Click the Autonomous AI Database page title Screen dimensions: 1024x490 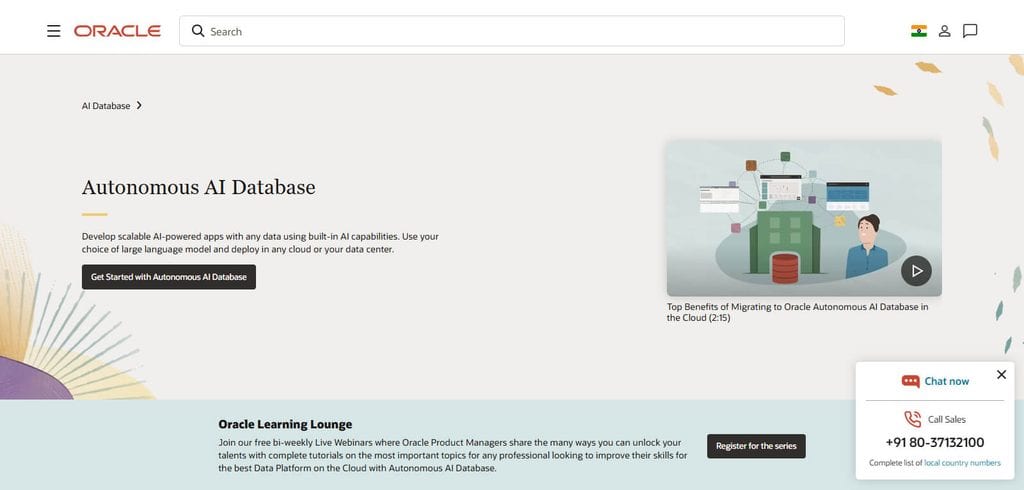tap(199, 188)
